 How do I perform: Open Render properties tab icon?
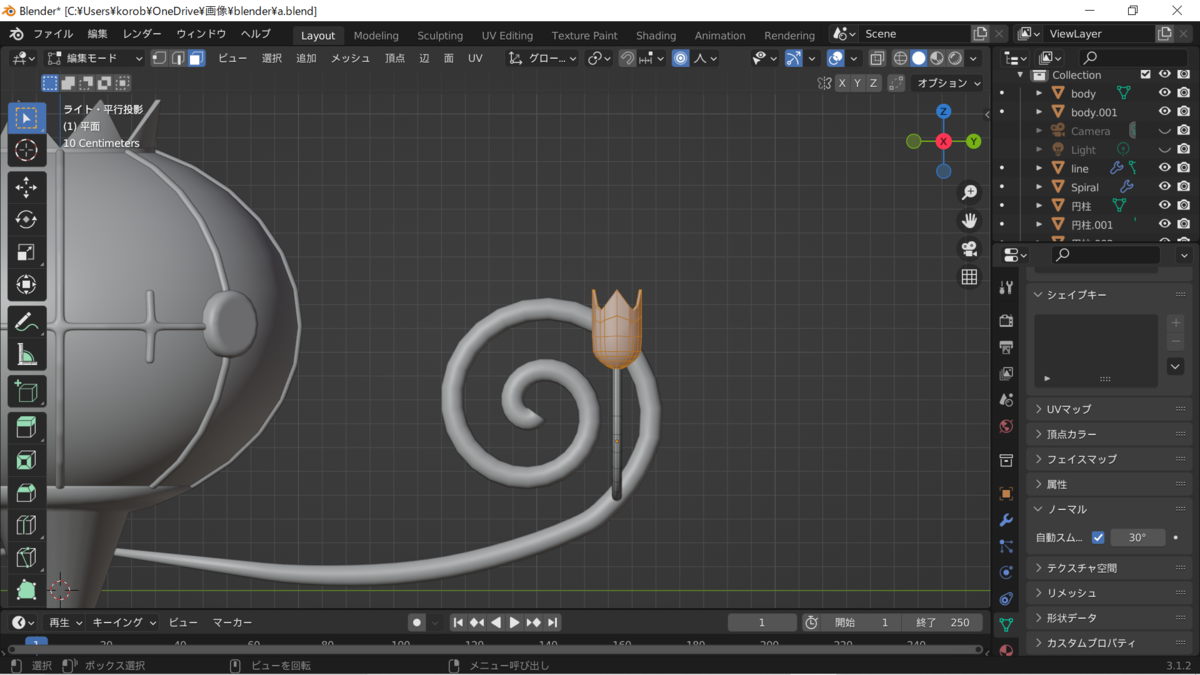click(x=1006, y=321)
